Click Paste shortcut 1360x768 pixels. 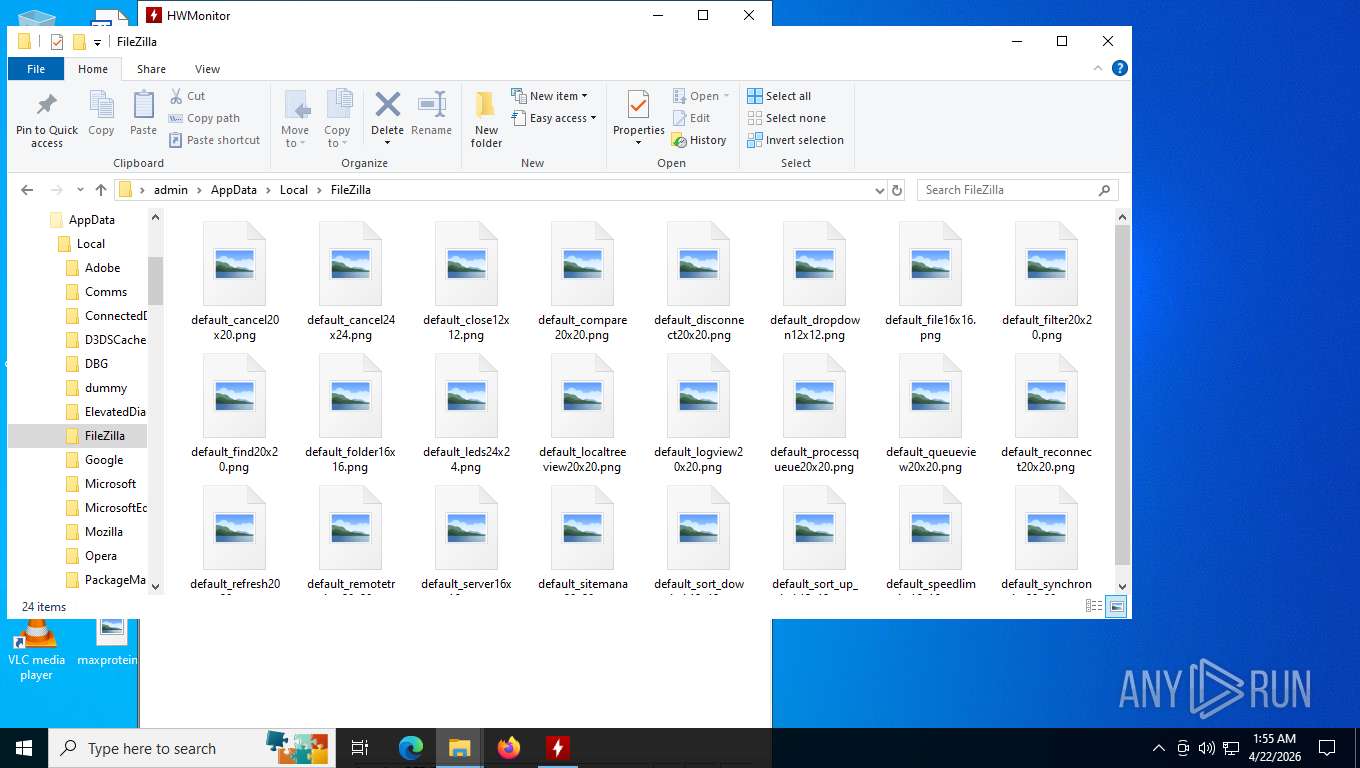tap(214, 140)
